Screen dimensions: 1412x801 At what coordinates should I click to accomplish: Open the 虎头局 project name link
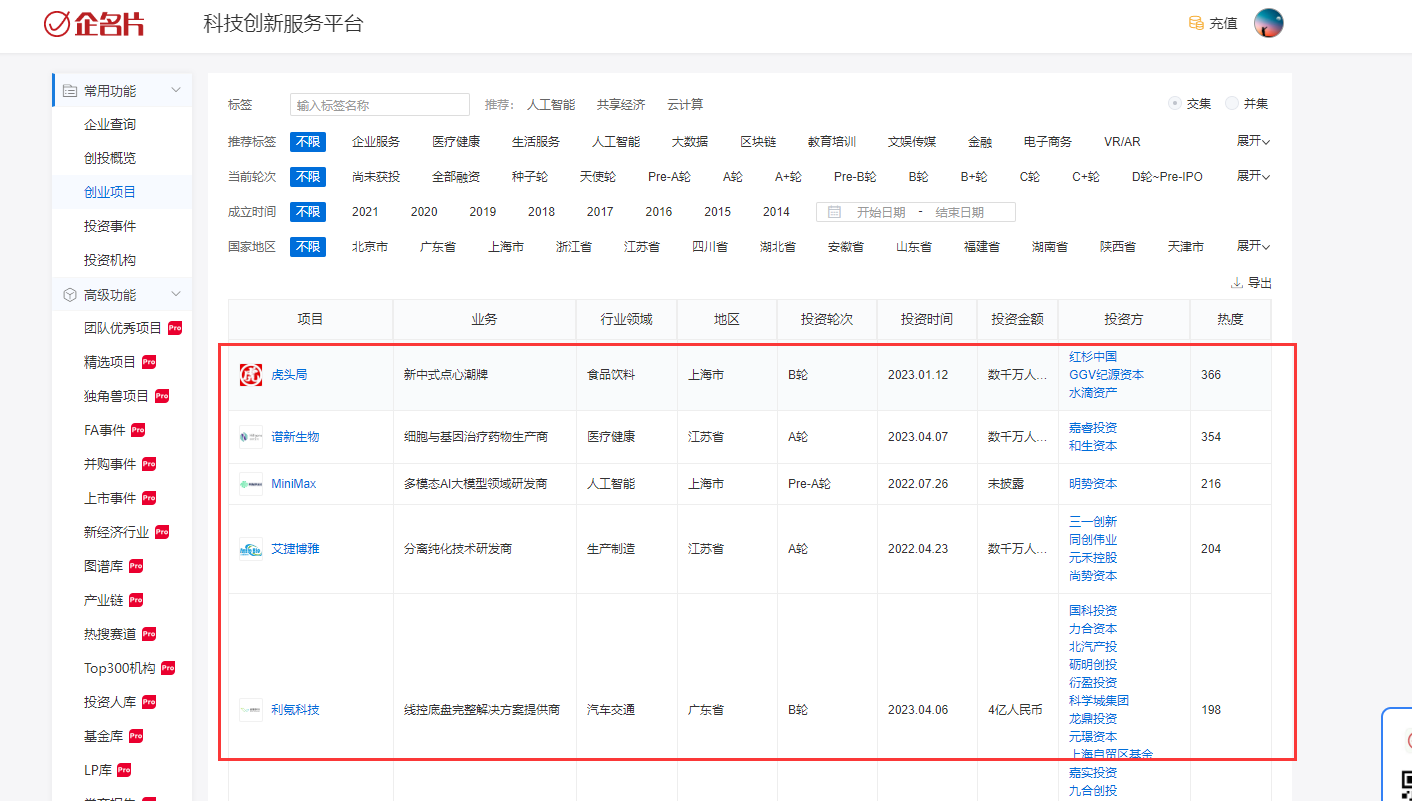[x=289, y=375]
